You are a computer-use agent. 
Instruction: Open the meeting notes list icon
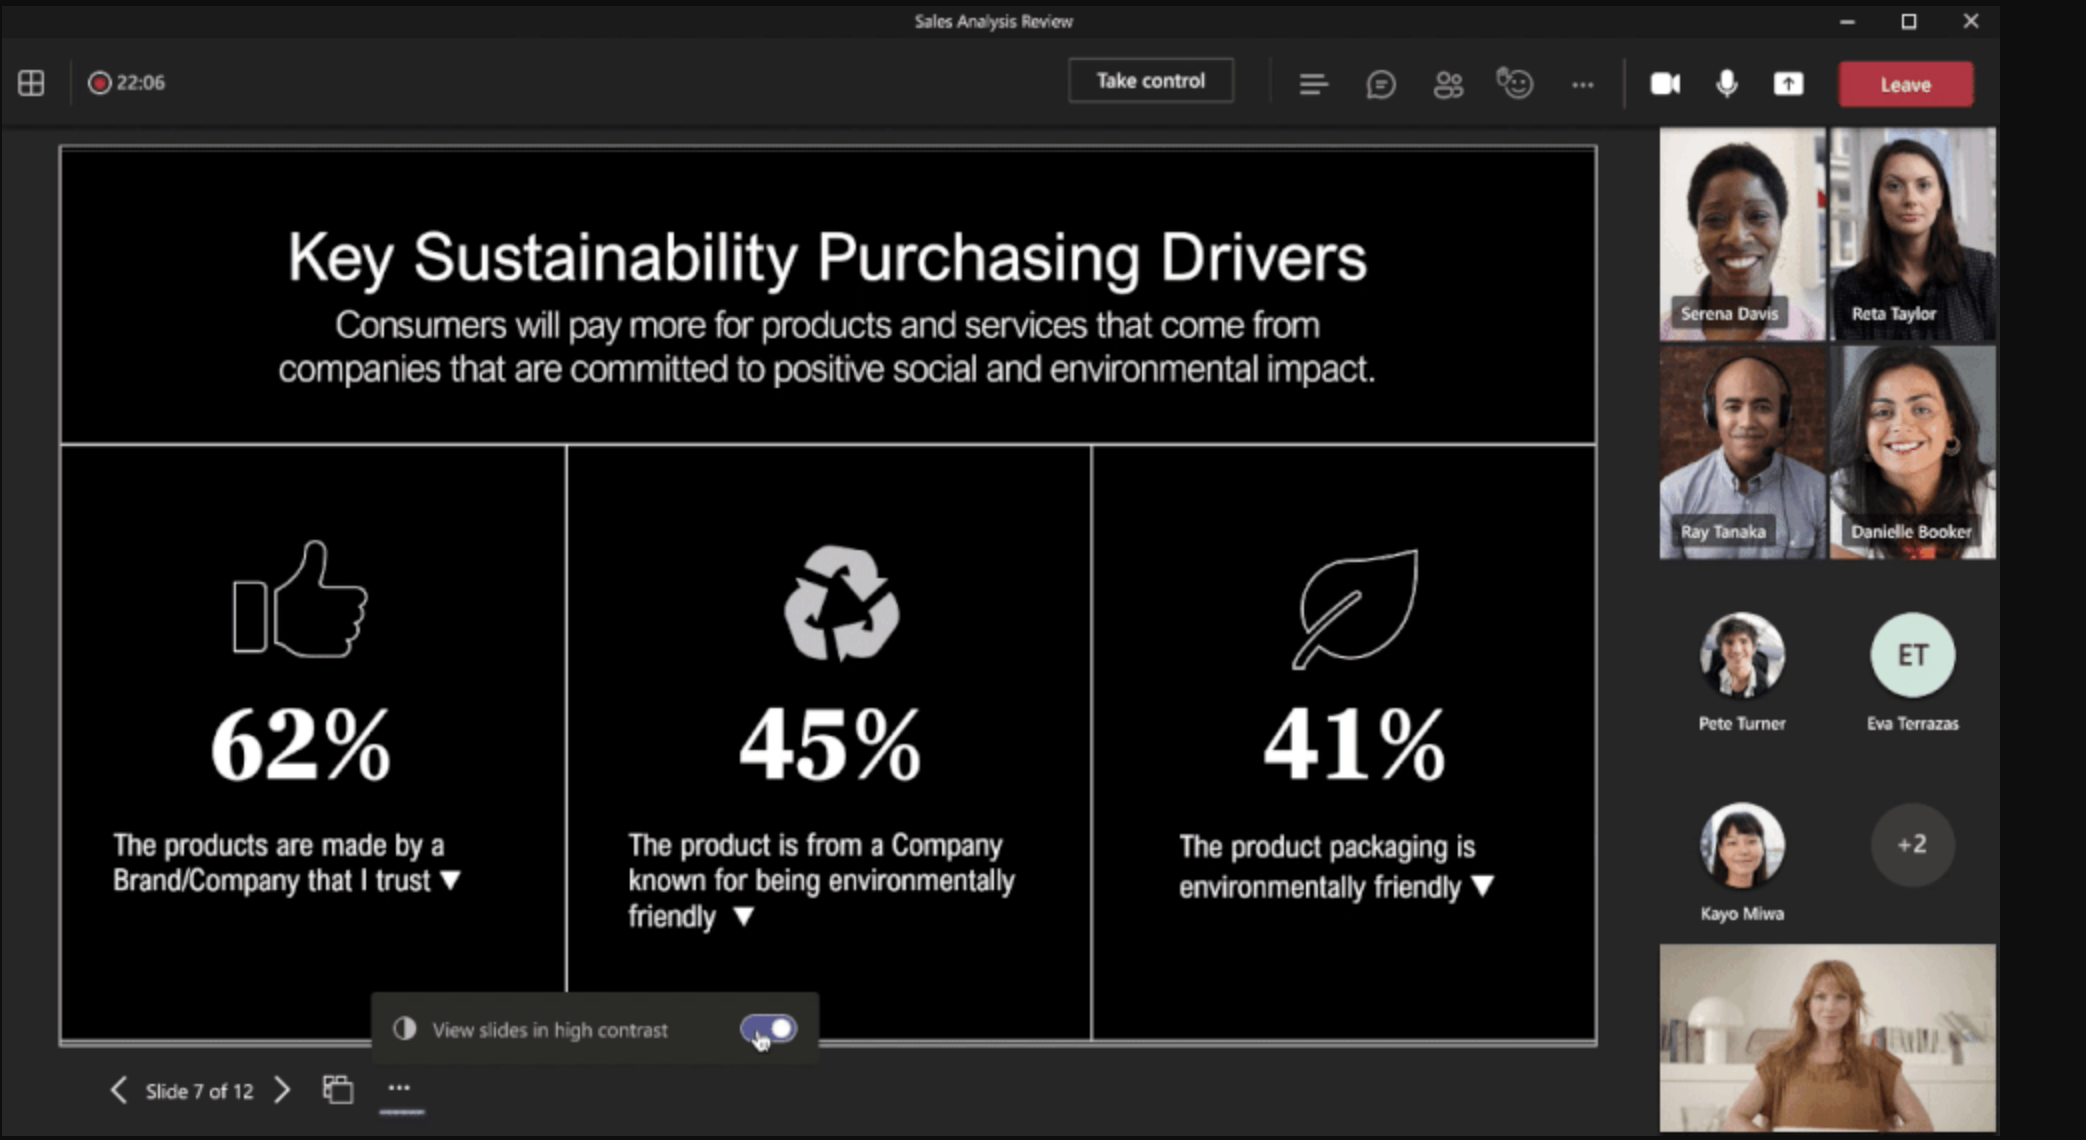pyautogui.click(x=1313, y=84)
